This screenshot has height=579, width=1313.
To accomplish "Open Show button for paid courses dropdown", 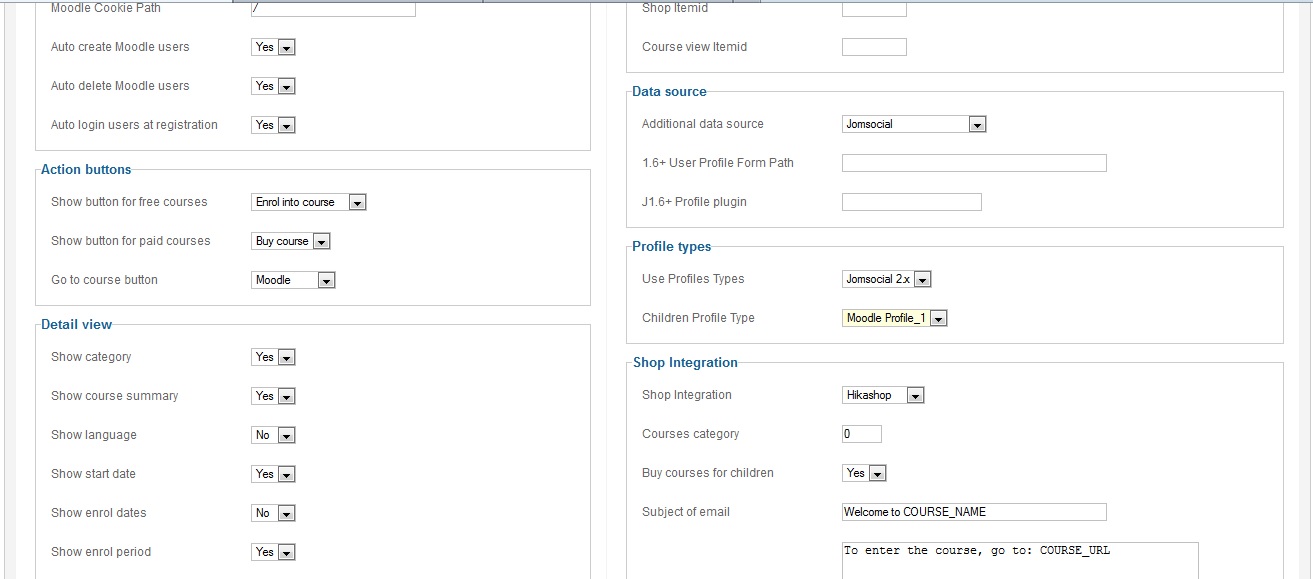I will pos(291,241).
